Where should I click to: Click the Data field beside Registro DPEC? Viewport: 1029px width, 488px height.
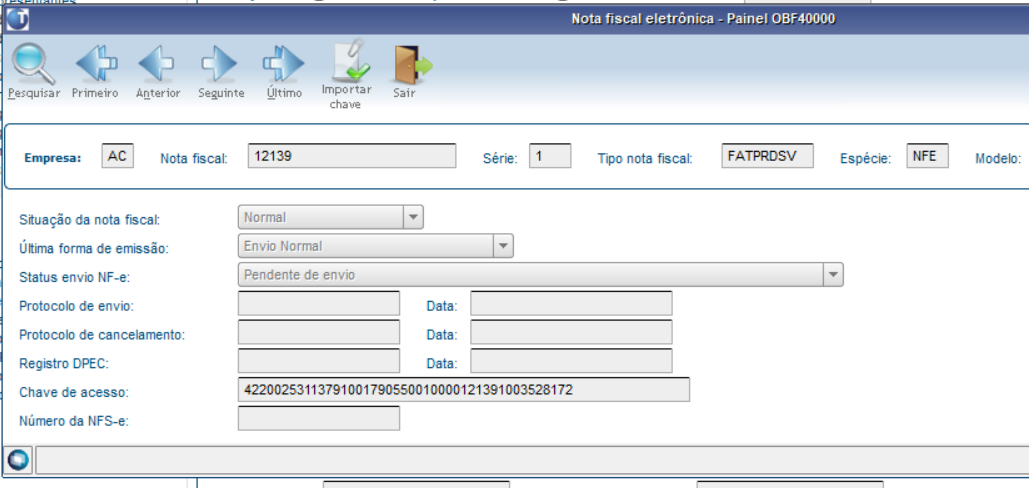click(x=571, y=361)
